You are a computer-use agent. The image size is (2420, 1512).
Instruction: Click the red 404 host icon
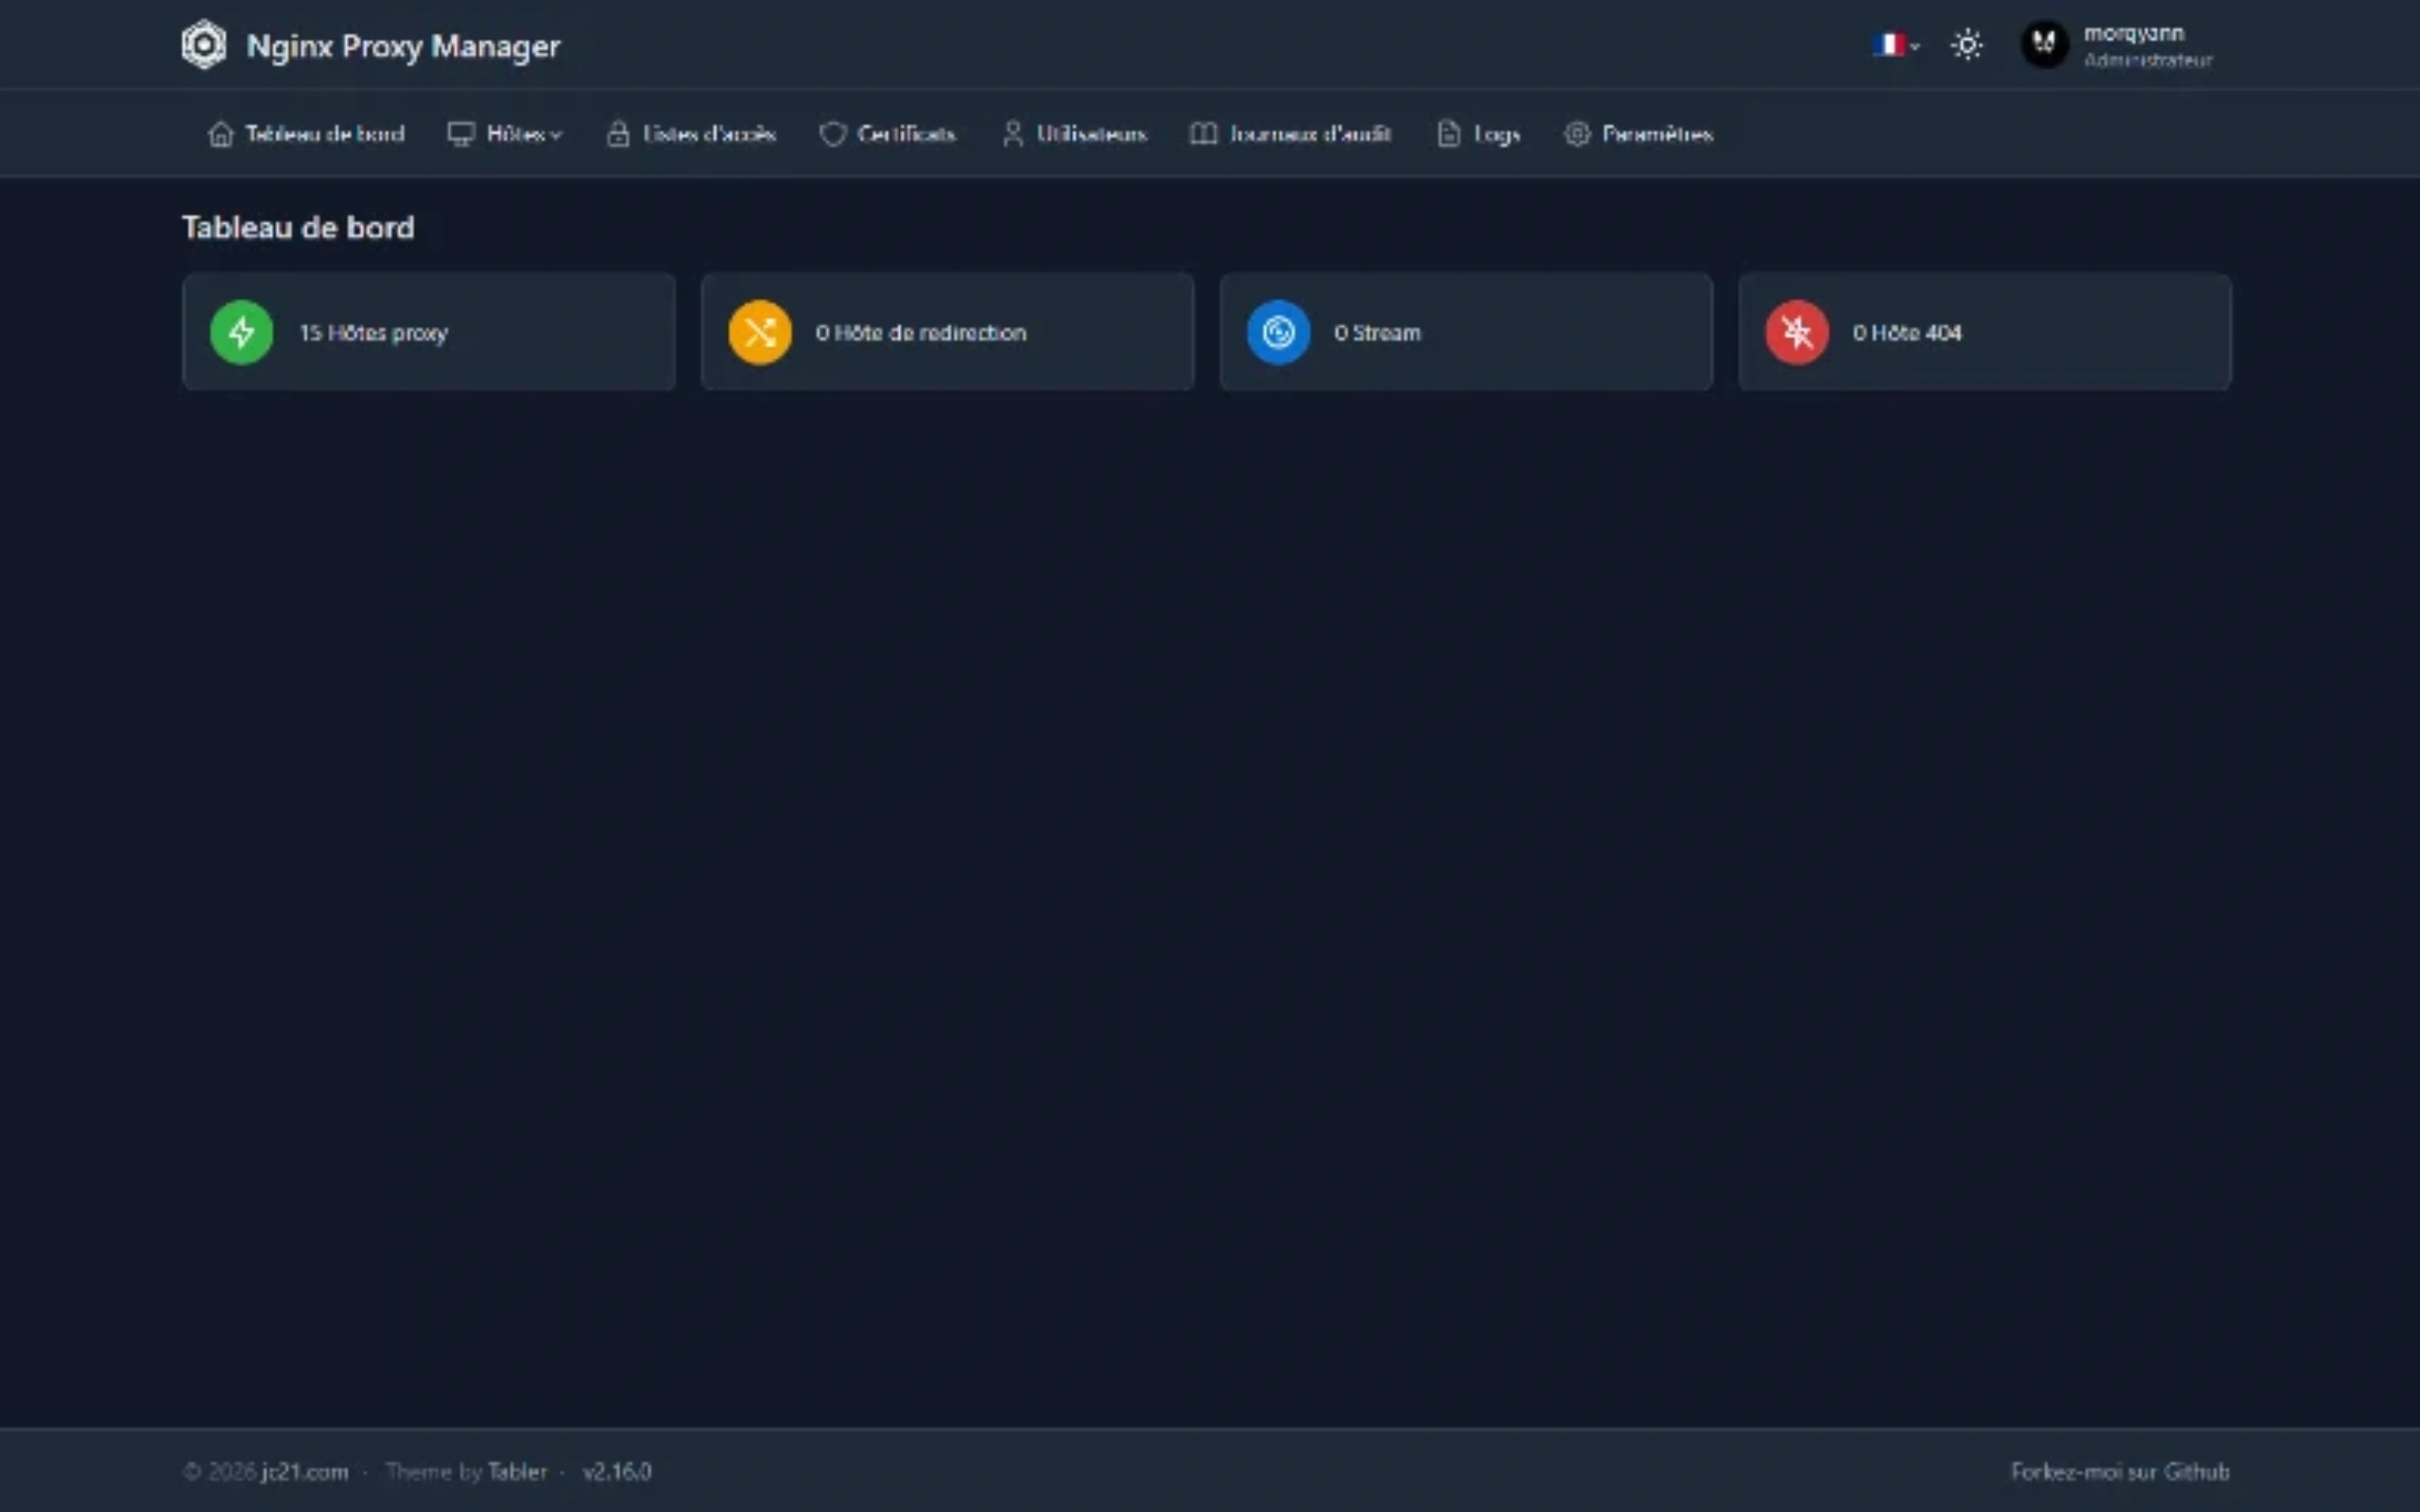pos(1797,332)
